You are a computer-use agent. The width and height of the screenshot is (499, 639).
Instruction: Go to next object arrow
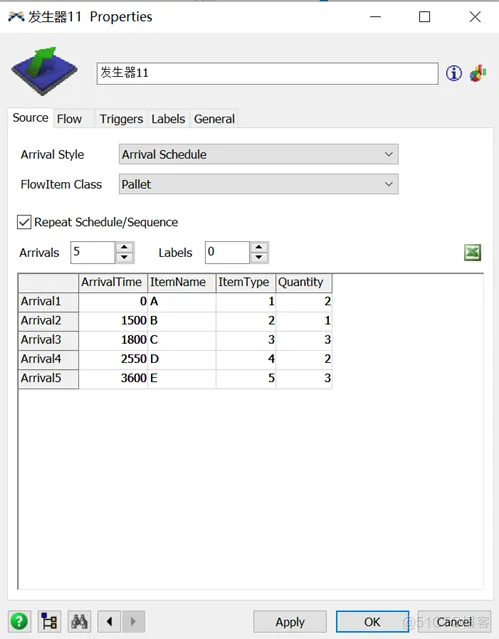(x=133, y=621)
